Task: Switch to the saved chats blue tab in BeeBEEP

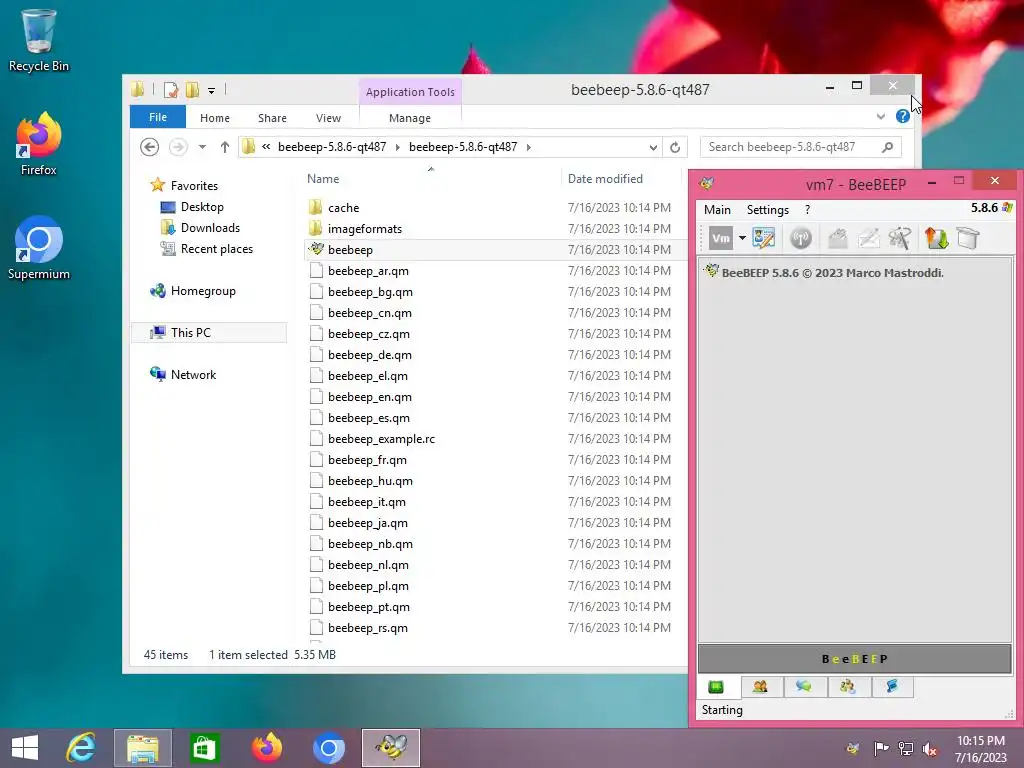Action: 891,686
